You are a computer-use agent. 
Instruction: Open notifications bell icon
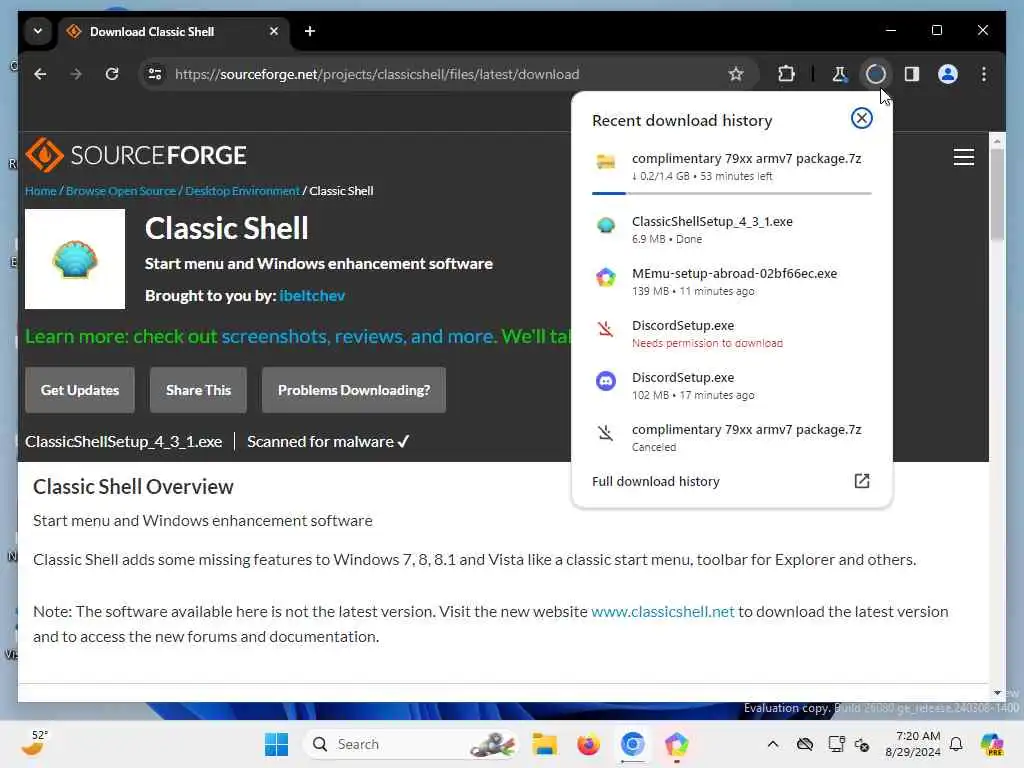click(x=956, y=744)
